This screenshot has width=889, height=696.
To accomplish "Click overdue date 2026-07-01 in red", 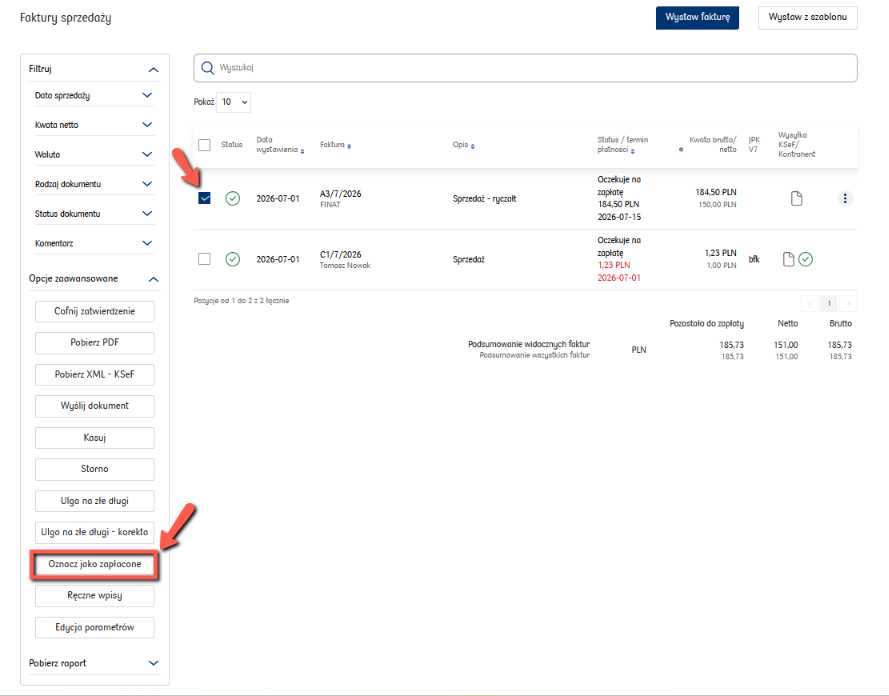I will click(619, 278).
